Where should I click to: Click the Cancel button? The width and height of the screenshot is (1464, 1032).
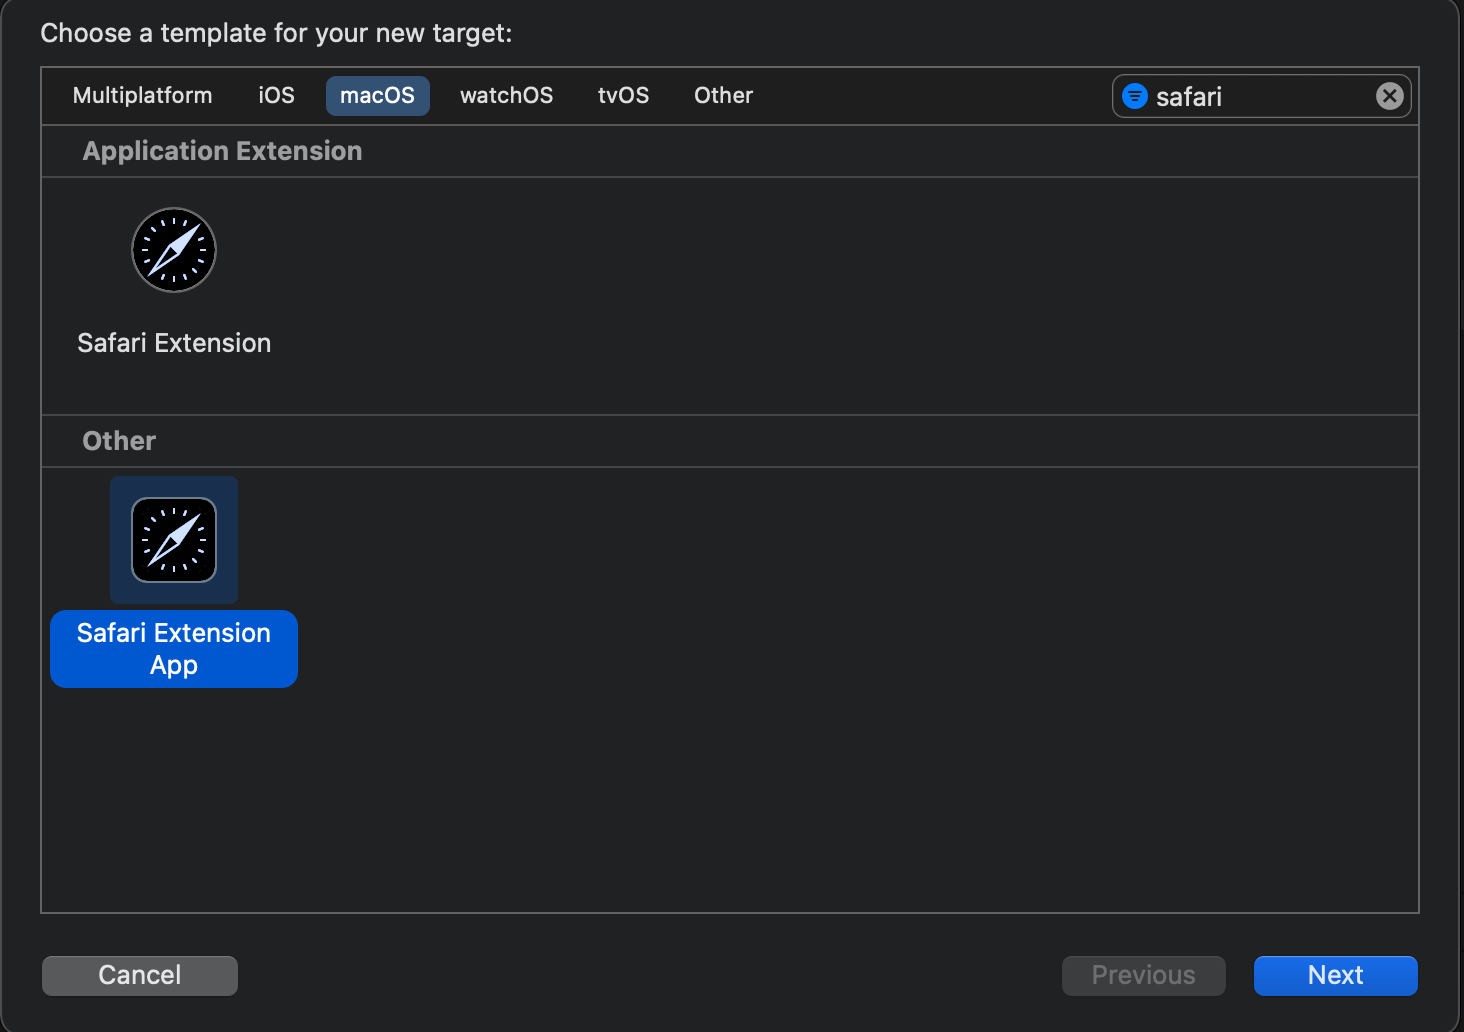pyautogui.click(x=140, y=975)
